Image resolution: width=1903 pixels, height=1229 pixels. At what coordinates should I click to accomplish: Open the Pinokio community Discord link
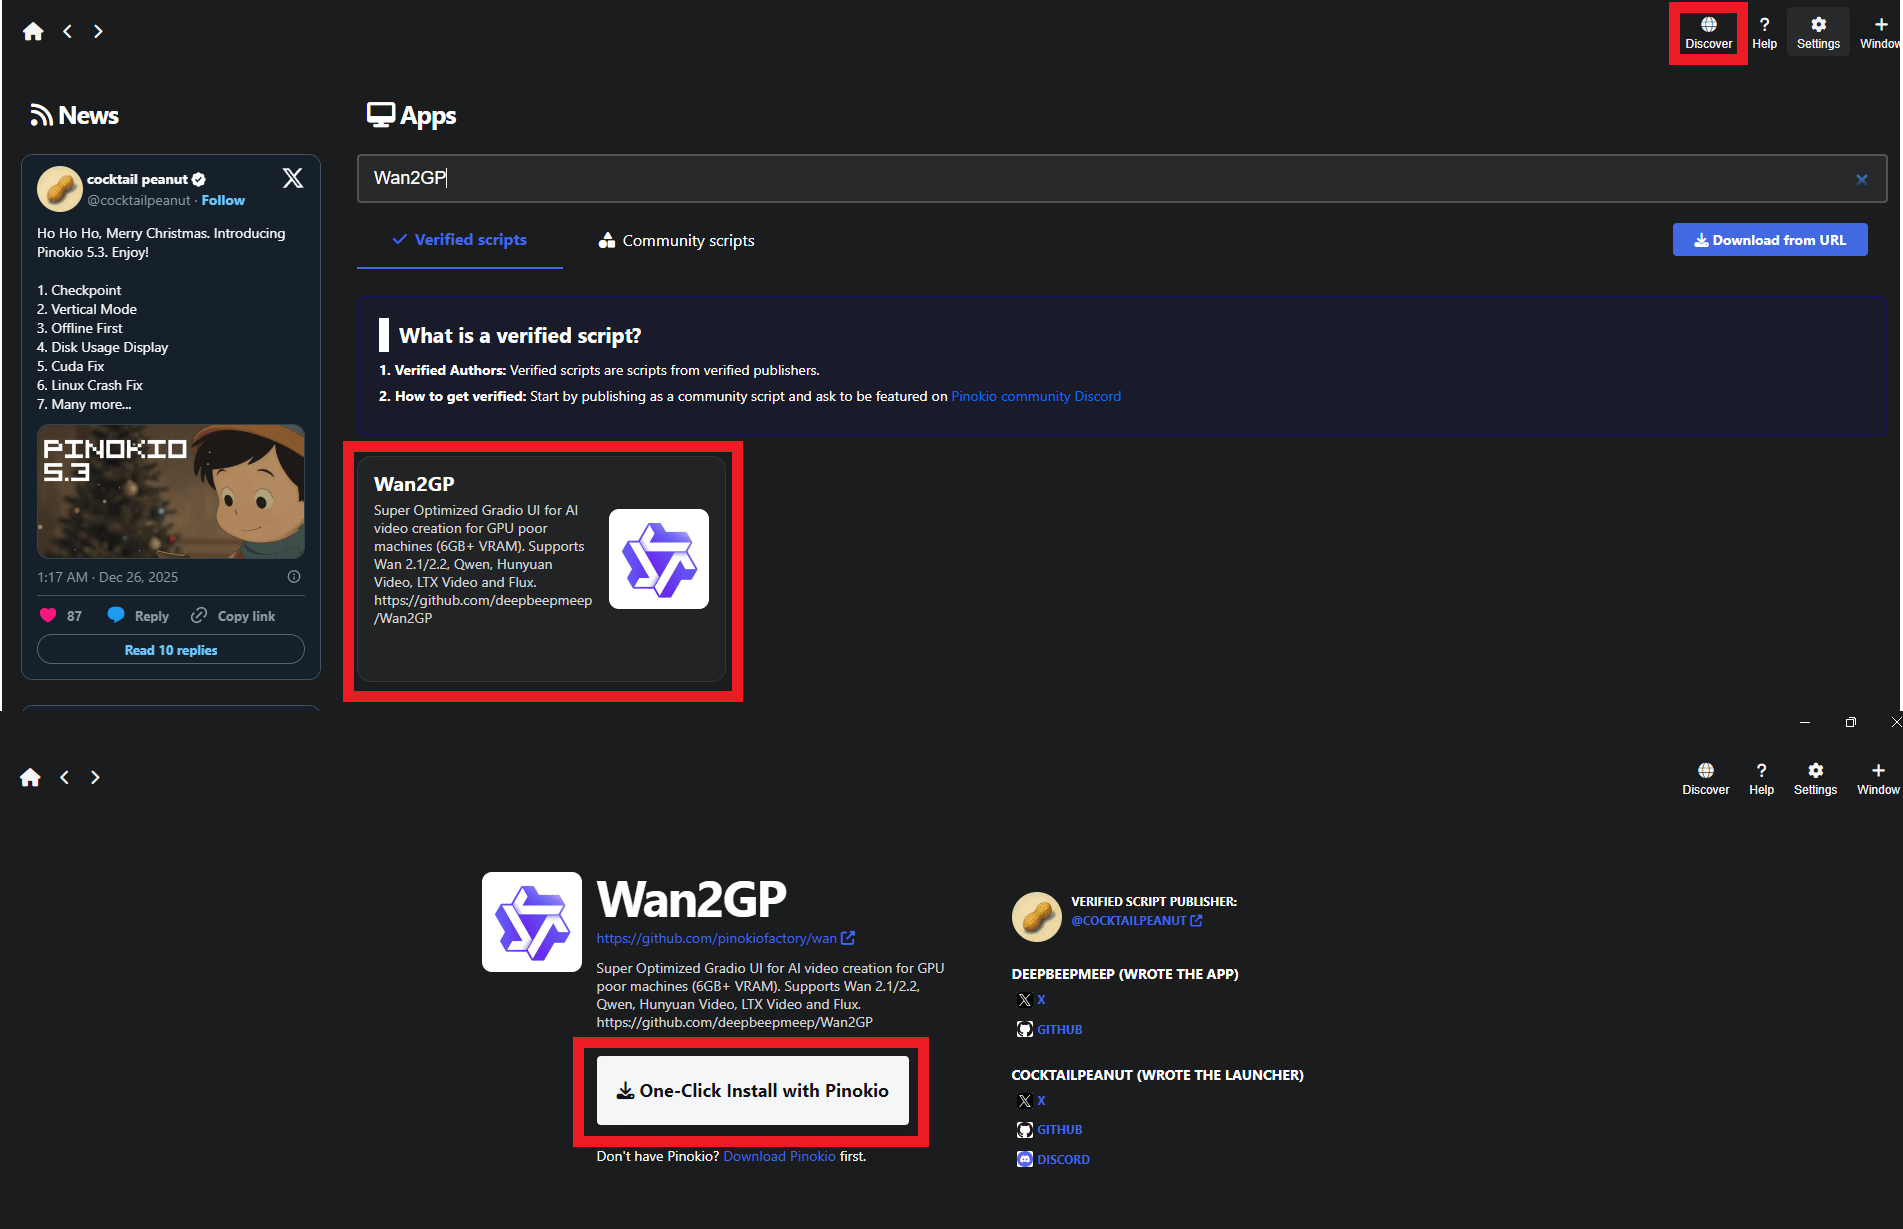pyautogui.click(x=1036, y=396)
